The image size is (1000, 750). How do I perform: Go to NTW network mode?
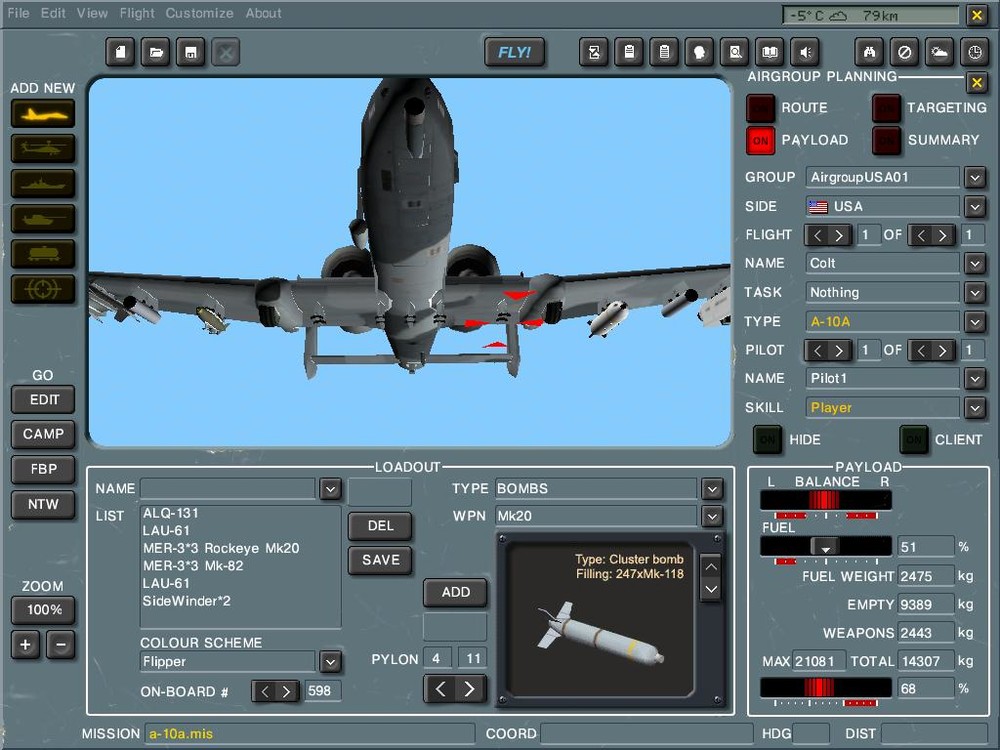coord(43,504)
